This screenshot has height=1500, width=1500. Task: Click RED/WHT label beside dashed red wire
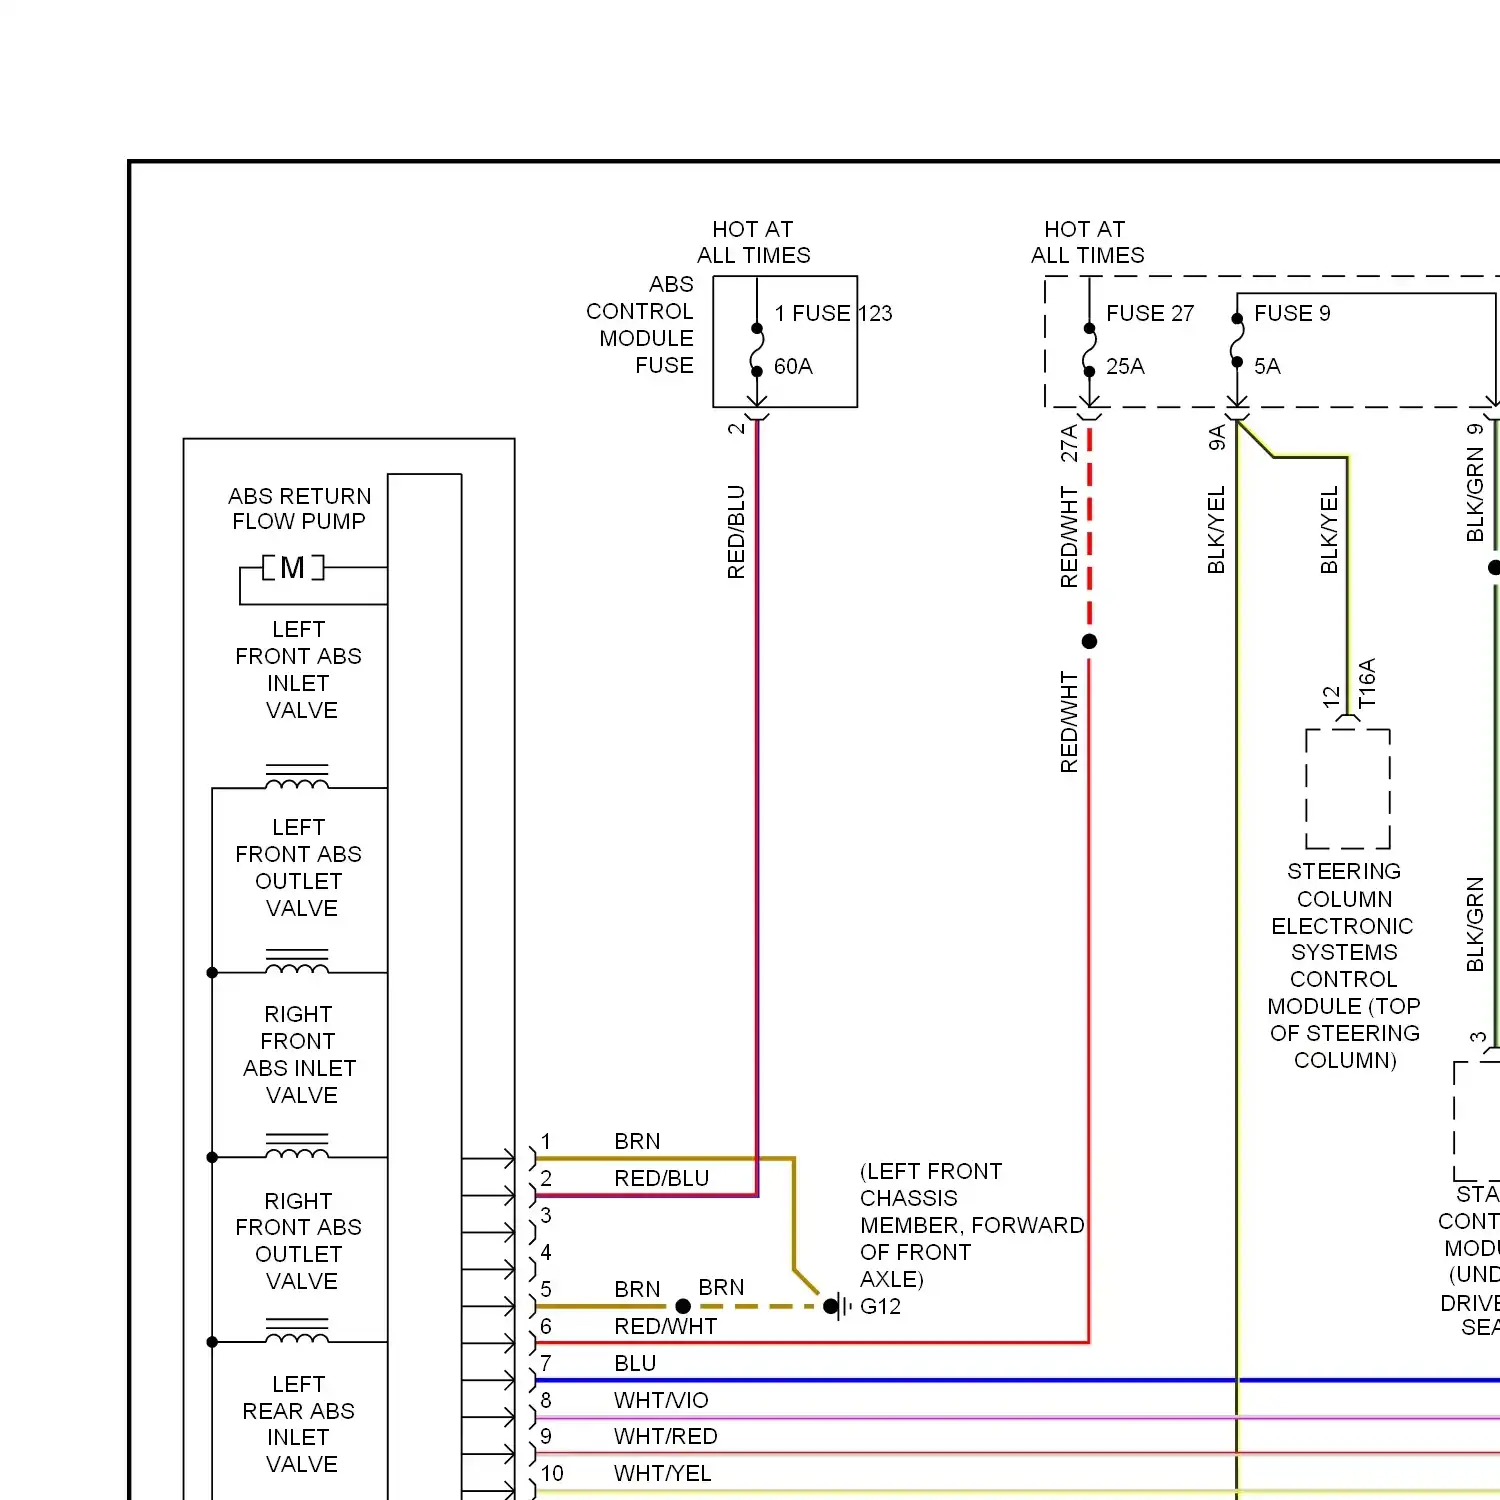click(x=1069, y=537)
